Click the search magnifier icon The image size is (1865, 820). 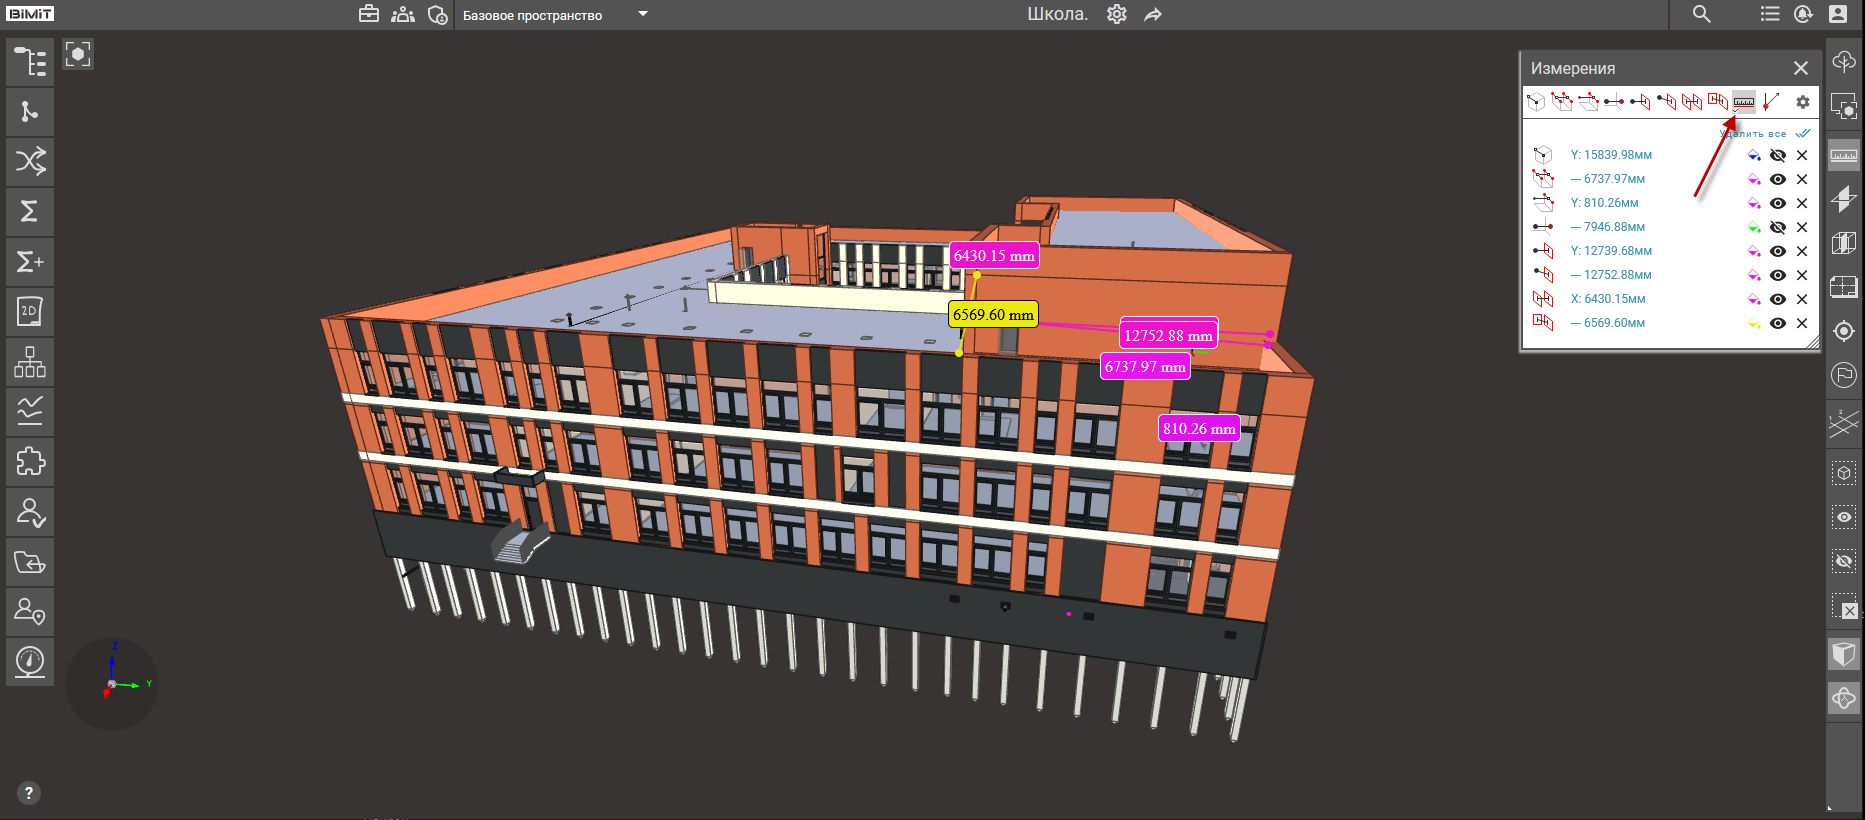(1701, 14)
